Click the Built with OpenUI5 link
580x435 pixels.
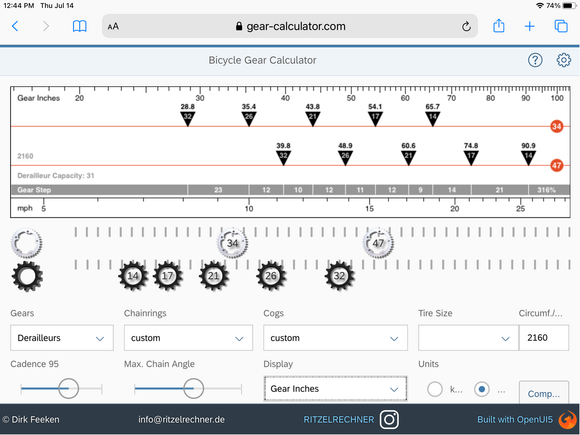click(515, 419)
